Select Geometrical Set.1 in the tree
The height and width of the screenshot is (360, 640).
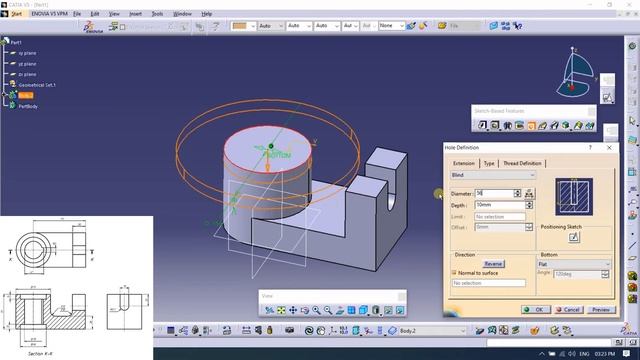click(37, 85)
